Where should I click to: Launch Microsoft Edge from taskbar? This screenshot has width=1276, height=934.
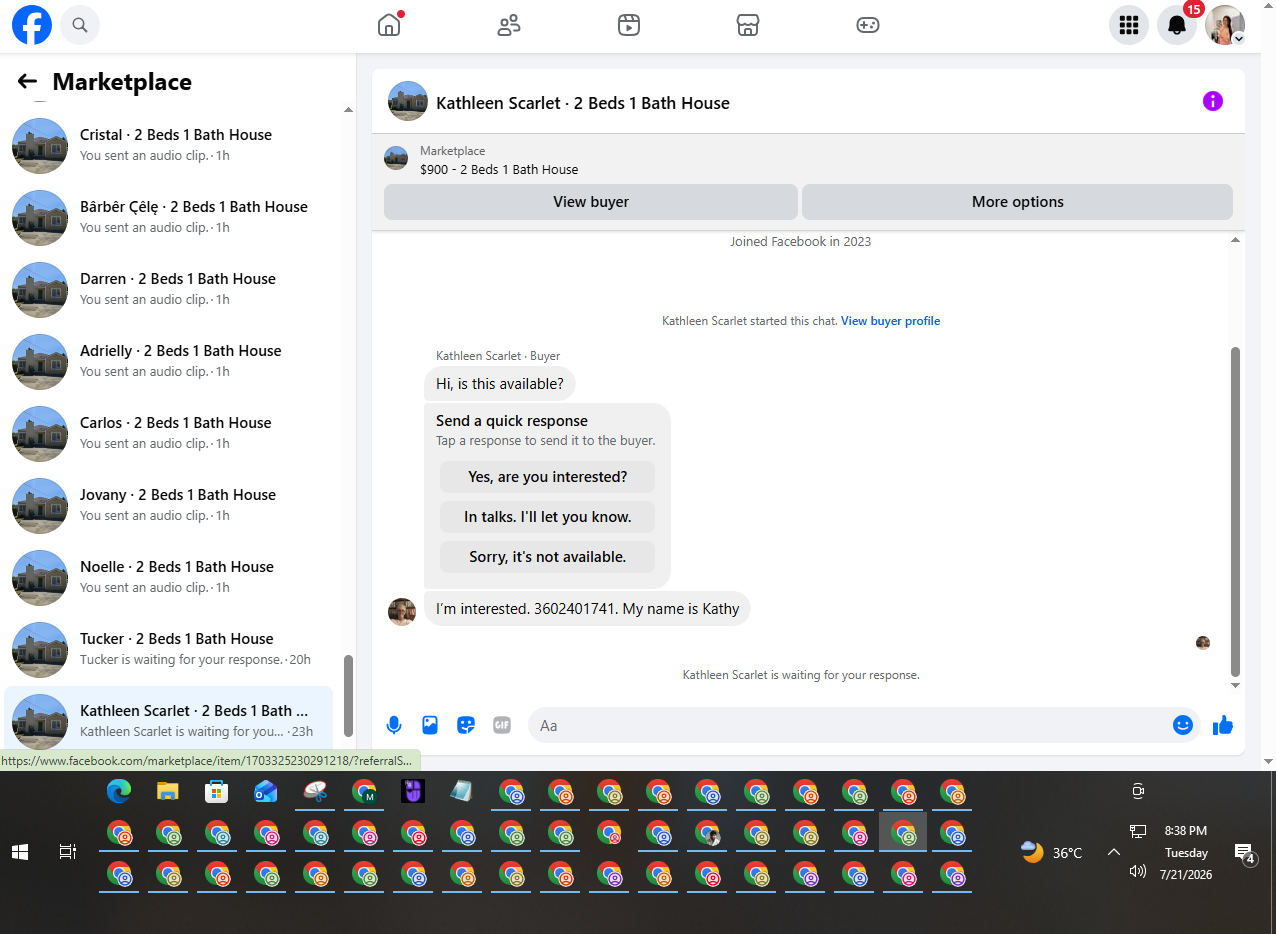point(119,792)
